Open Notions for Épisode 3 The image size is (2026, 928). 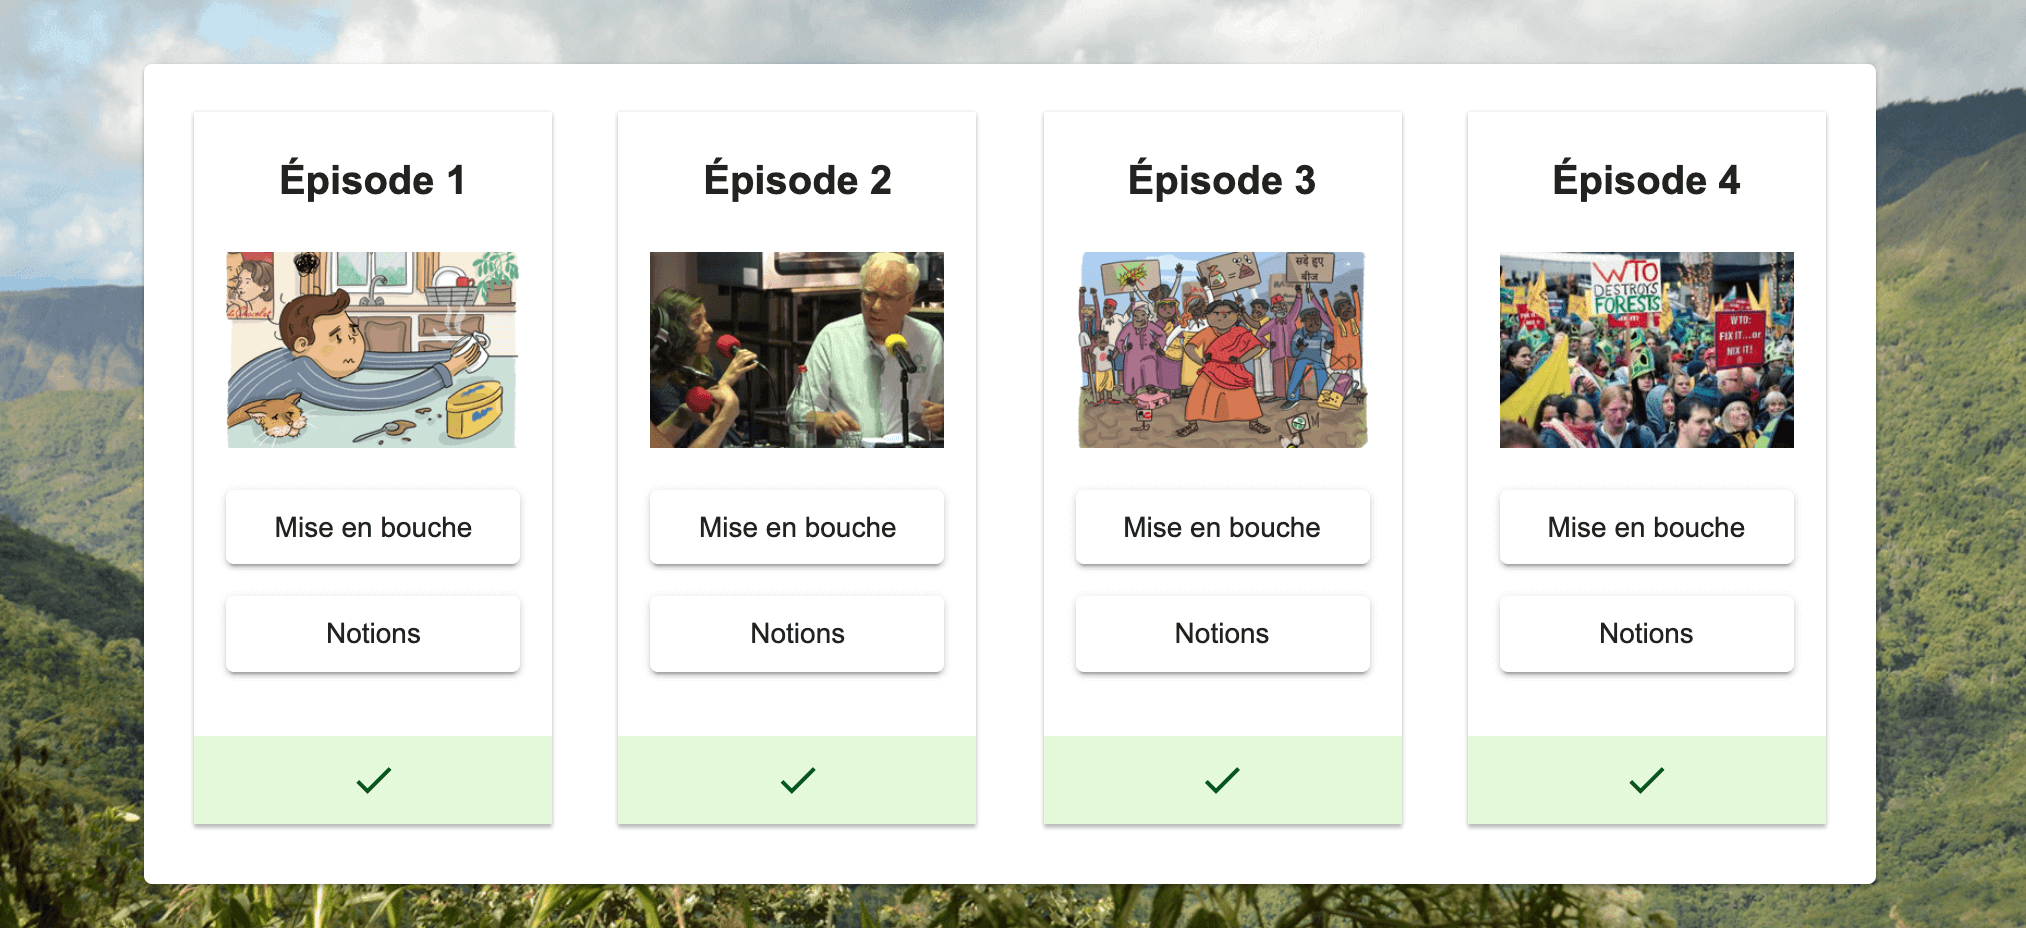[x=1222, y=634]
